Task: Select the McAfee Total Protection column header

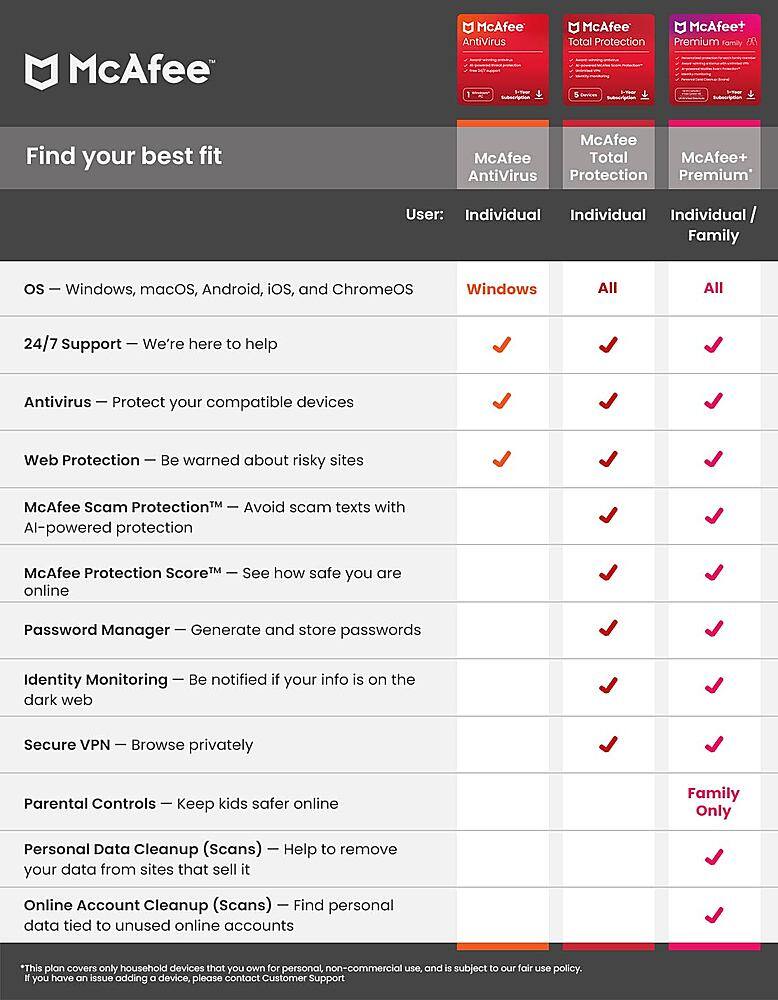Action: pyautogui.click(x=608, y=158)
